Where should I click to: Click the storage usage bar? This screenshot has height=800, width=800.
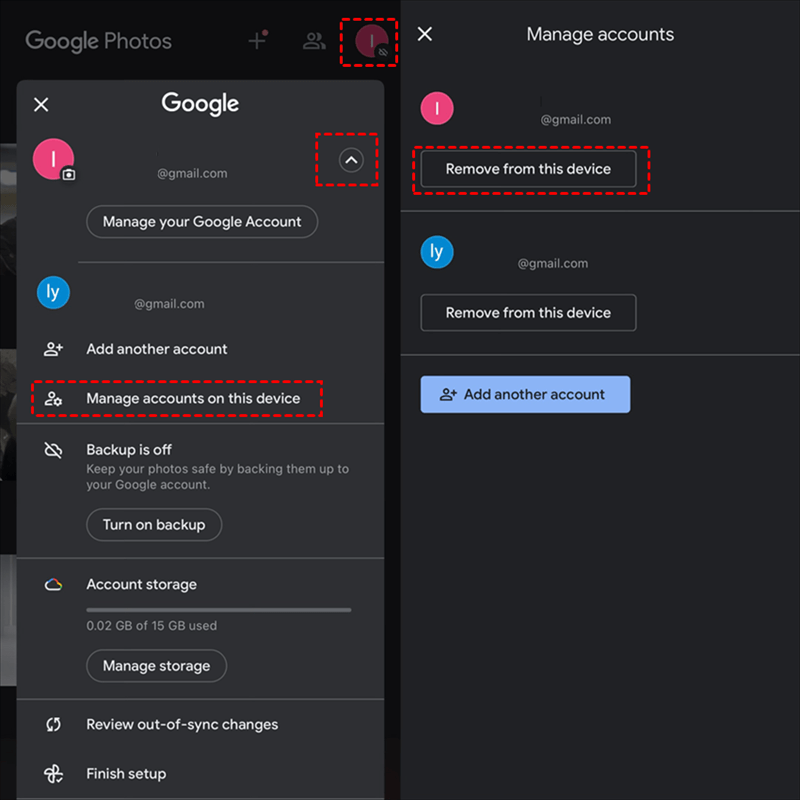[x=218, y=610]
